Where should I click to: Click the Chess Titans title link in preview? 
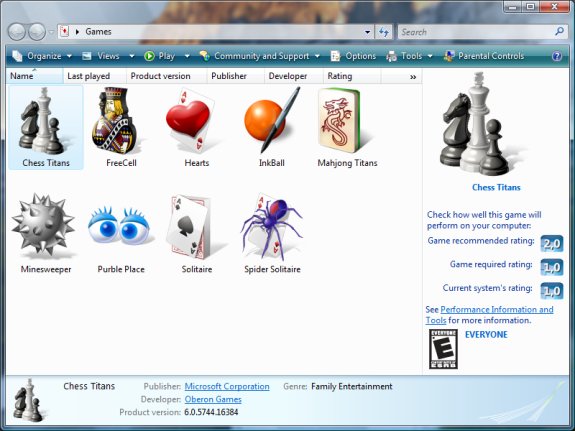point(496,187)
